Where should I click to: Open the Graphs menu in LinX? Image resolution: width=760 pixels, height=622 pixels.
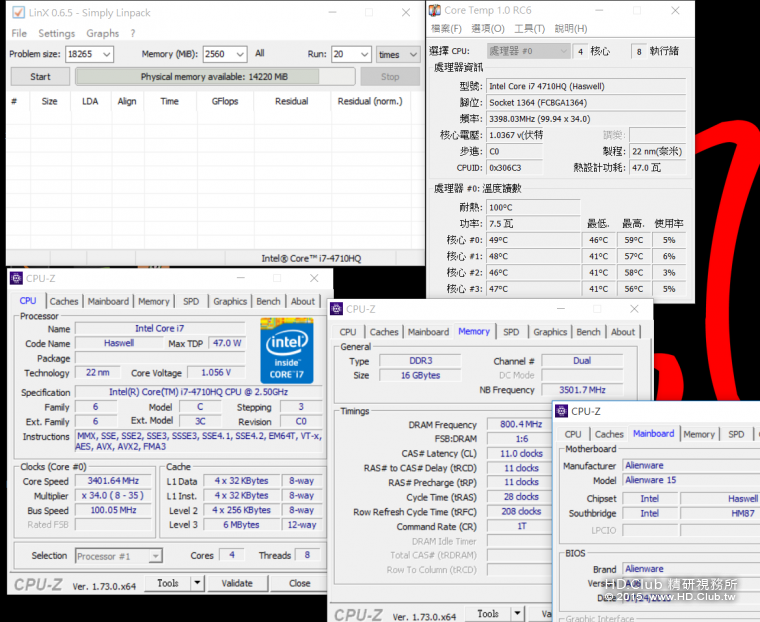pyautogui.click(x=102, y=33)
